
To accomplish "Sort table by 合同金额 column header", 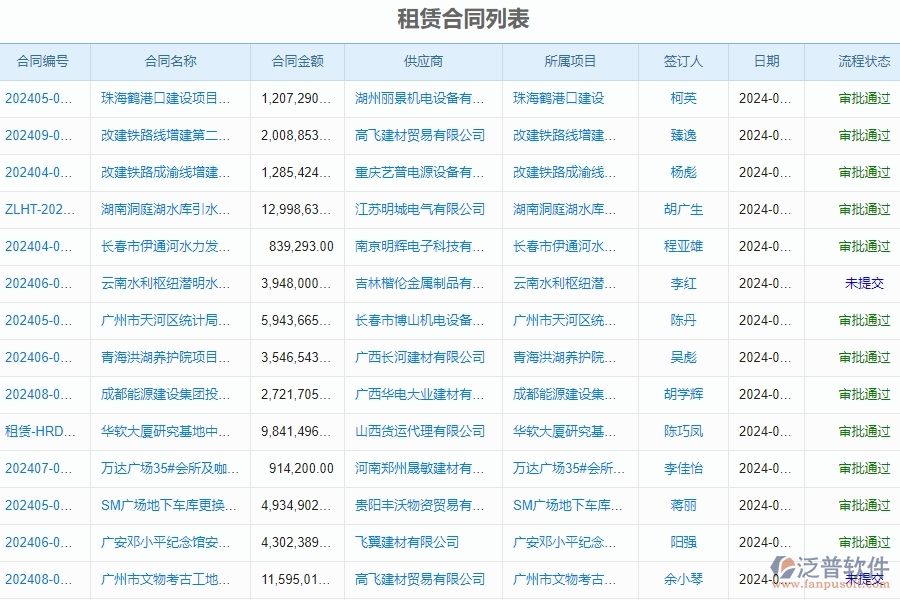I will tap(296, 61).
